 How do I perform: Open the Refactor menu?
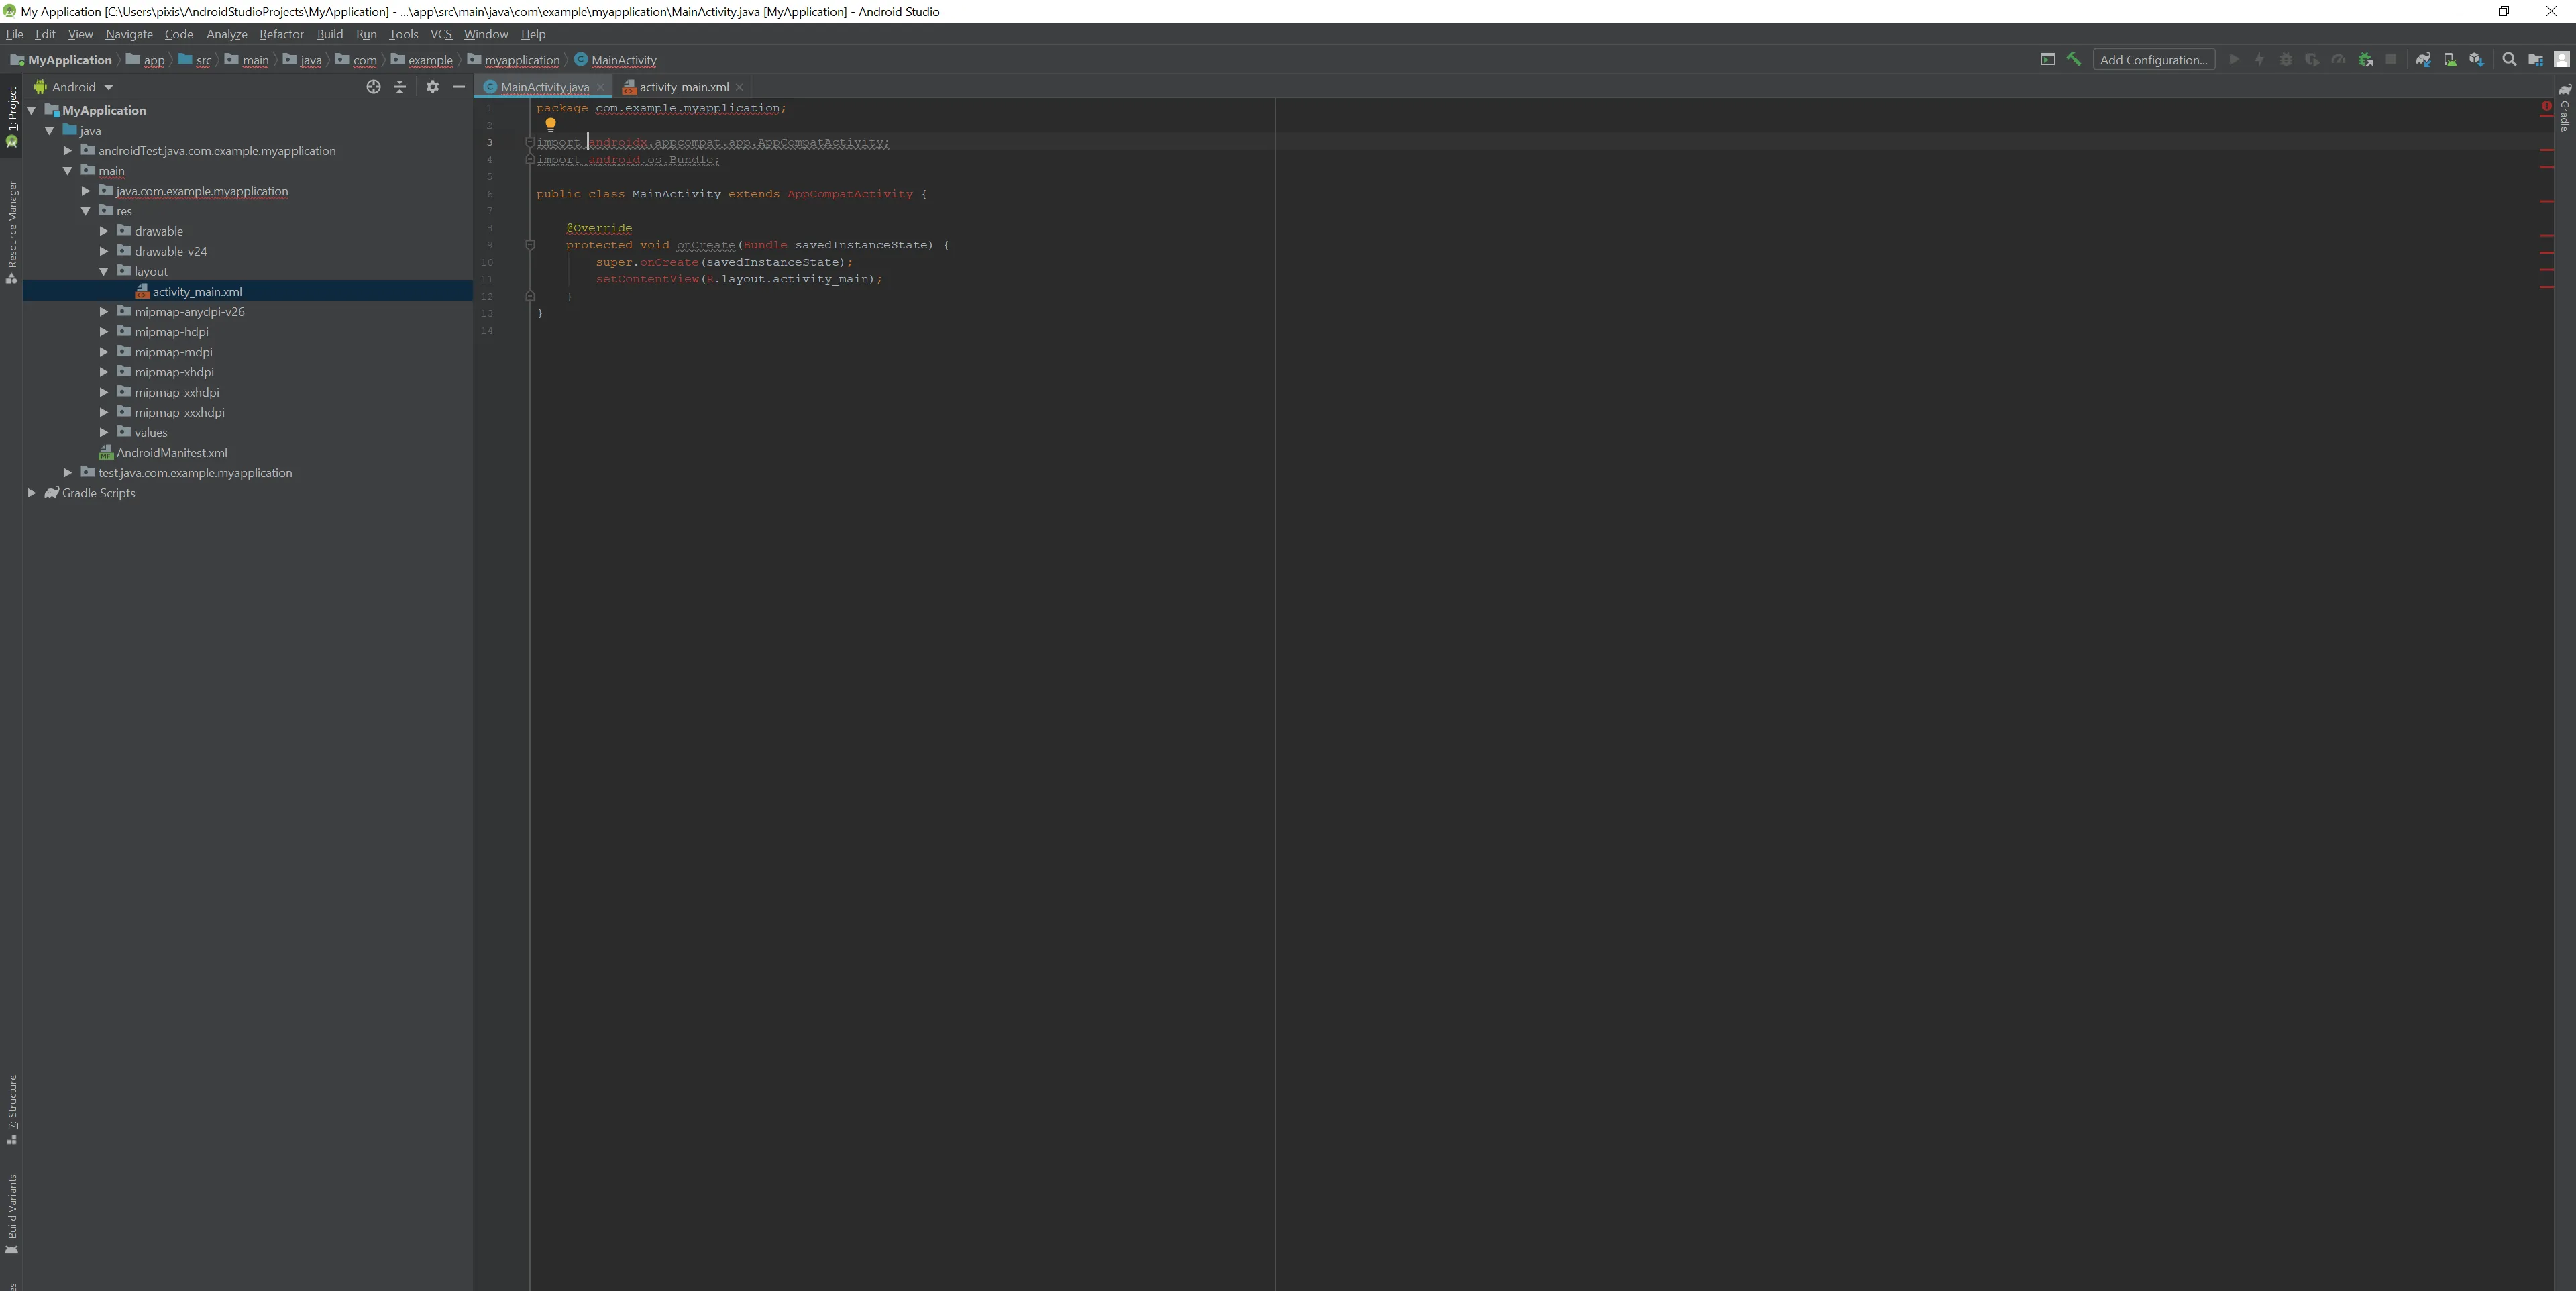tap(281, 34)
